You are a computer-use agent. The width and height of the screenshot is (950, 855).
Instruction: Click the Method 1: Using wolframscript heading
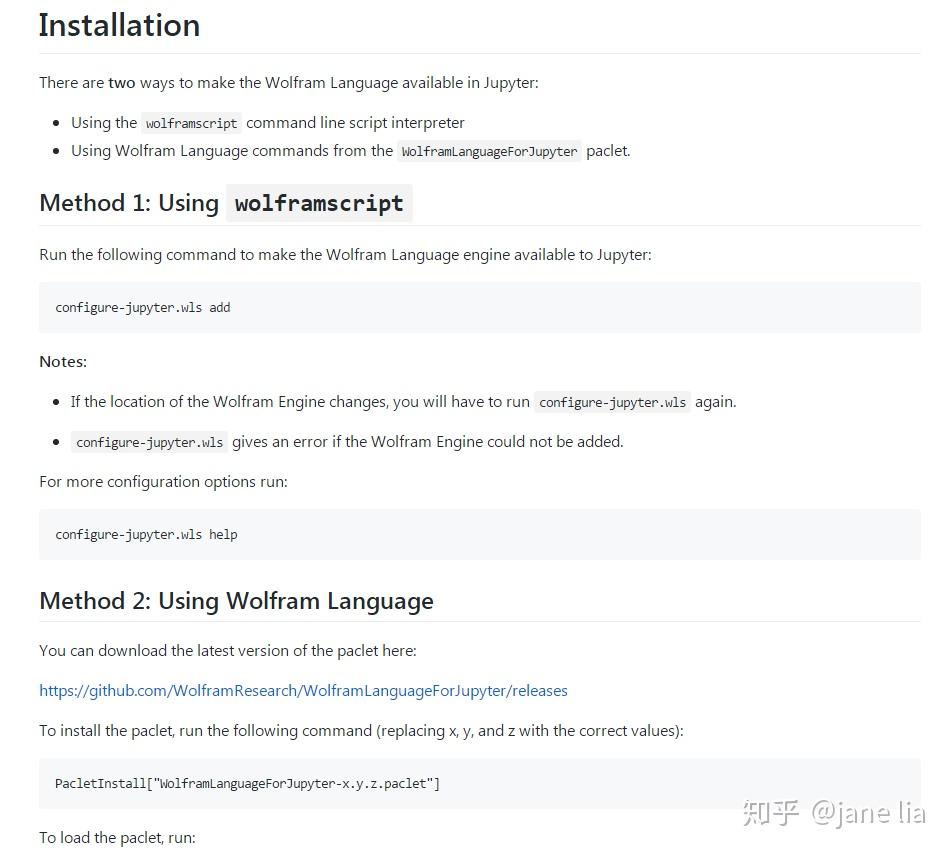[x=224, y=203]
